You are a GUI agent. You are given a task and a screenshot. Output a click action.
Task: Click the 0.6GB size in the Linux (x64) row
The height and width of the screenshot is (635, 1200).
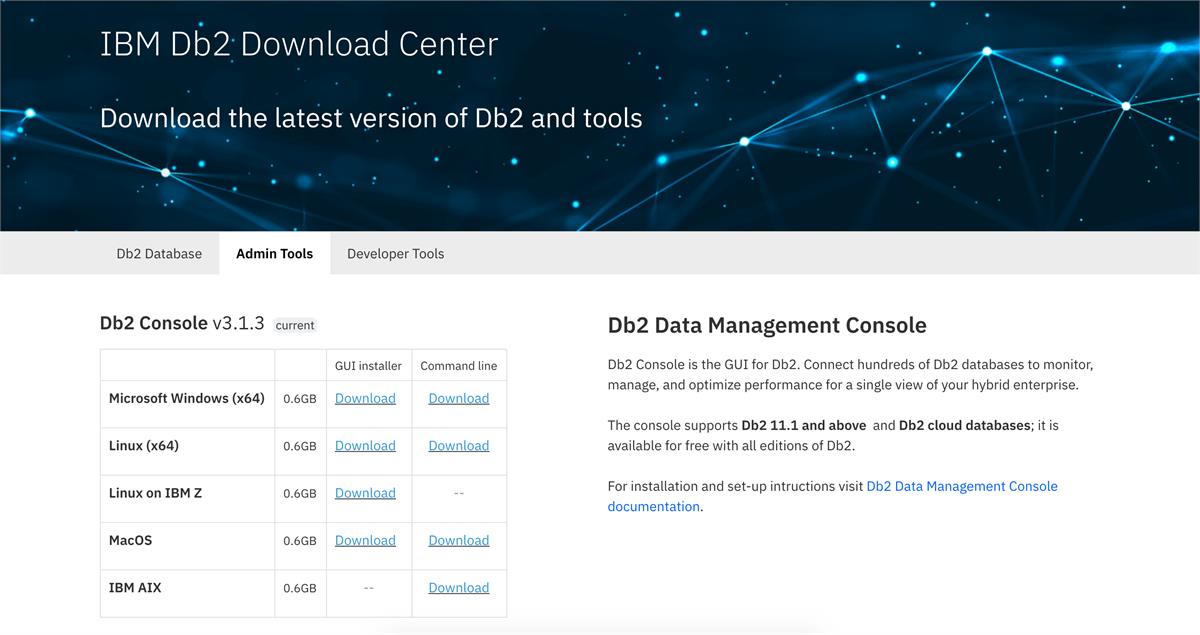[300, 446]
